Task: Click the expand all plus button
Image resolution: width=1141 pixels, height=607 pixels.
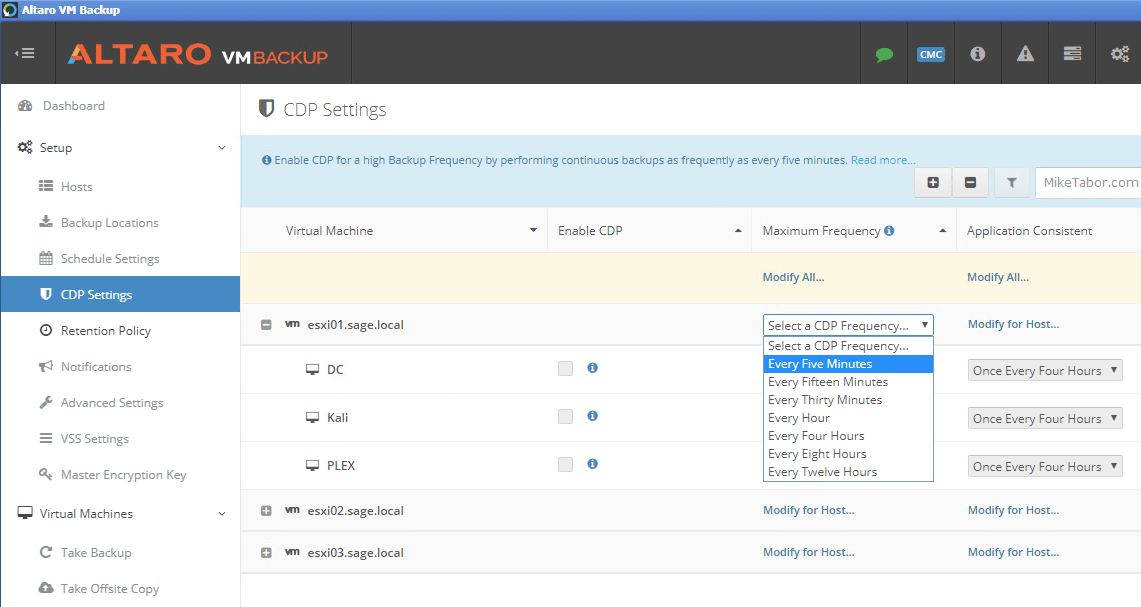Action: point(933,183)
